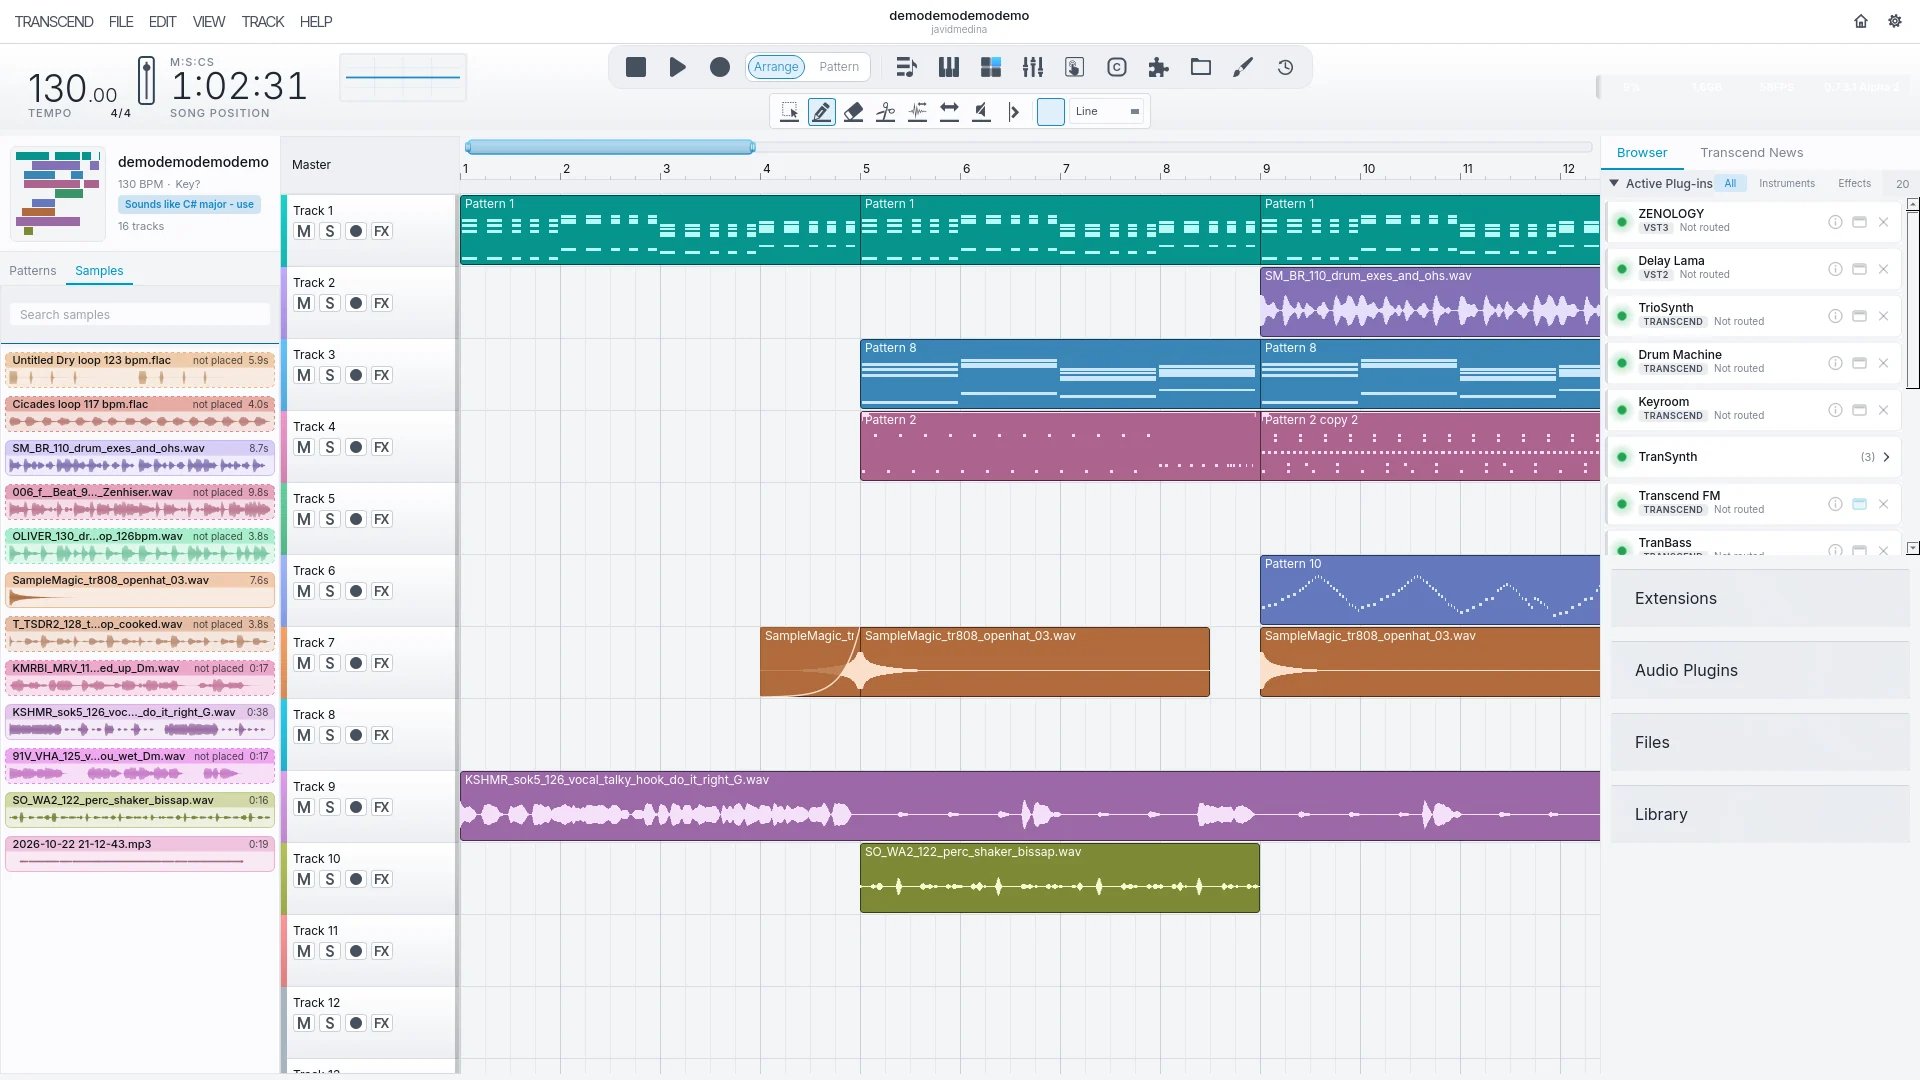Select the scissors cut tool
This screenshot has width=1920, height=1080.
[886, 111]
